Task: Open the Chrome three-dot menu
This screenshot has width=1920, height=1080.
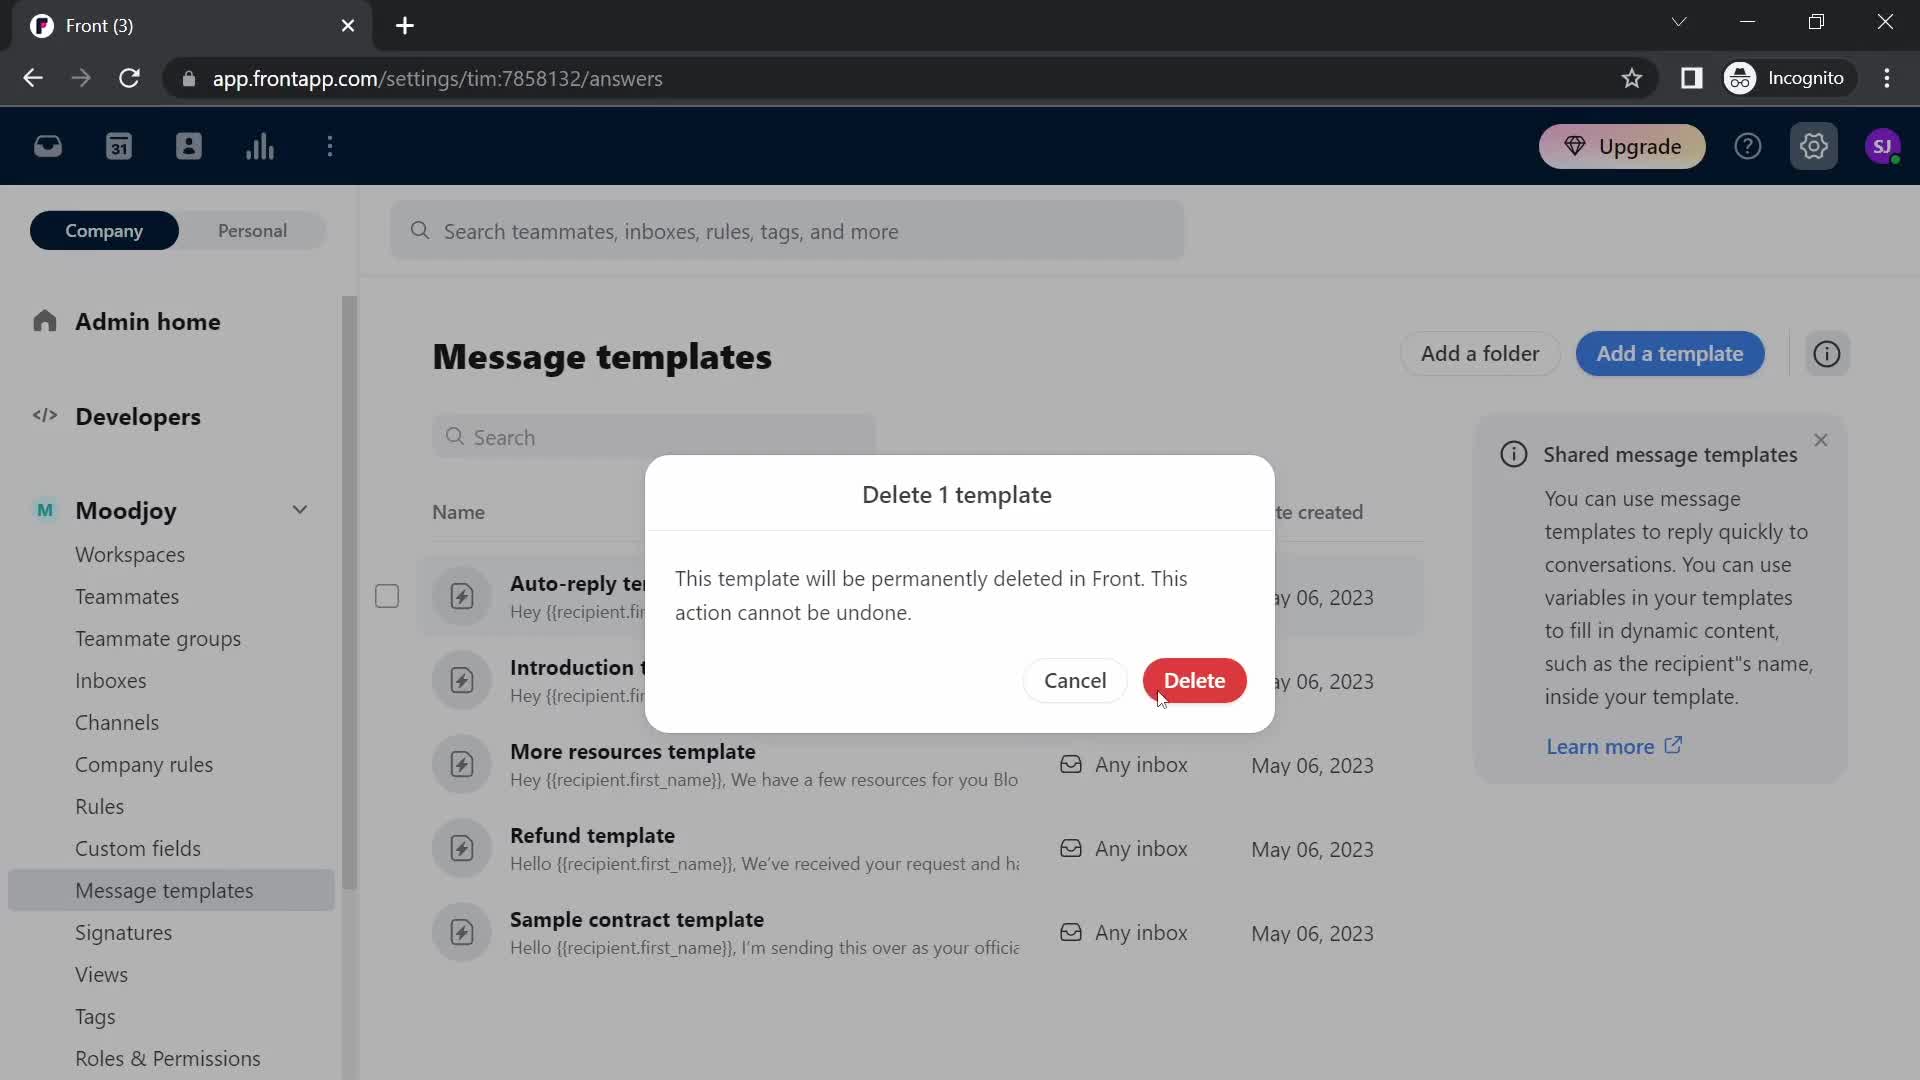Action: click(1887, 78)
